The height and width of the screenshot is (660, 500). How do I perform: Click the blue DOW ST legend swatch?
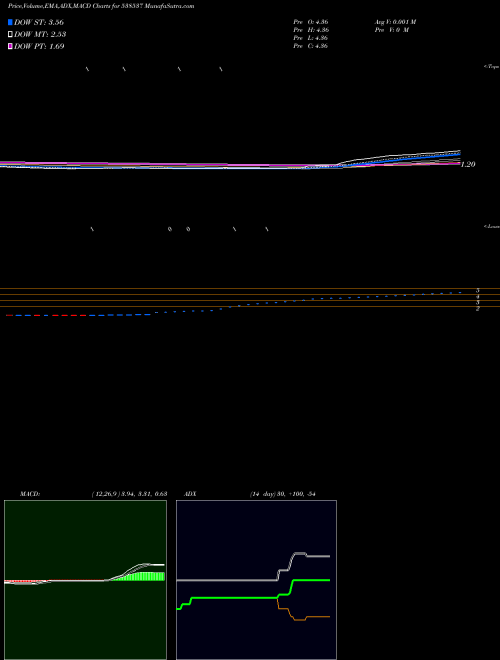[x=10, y=22]
